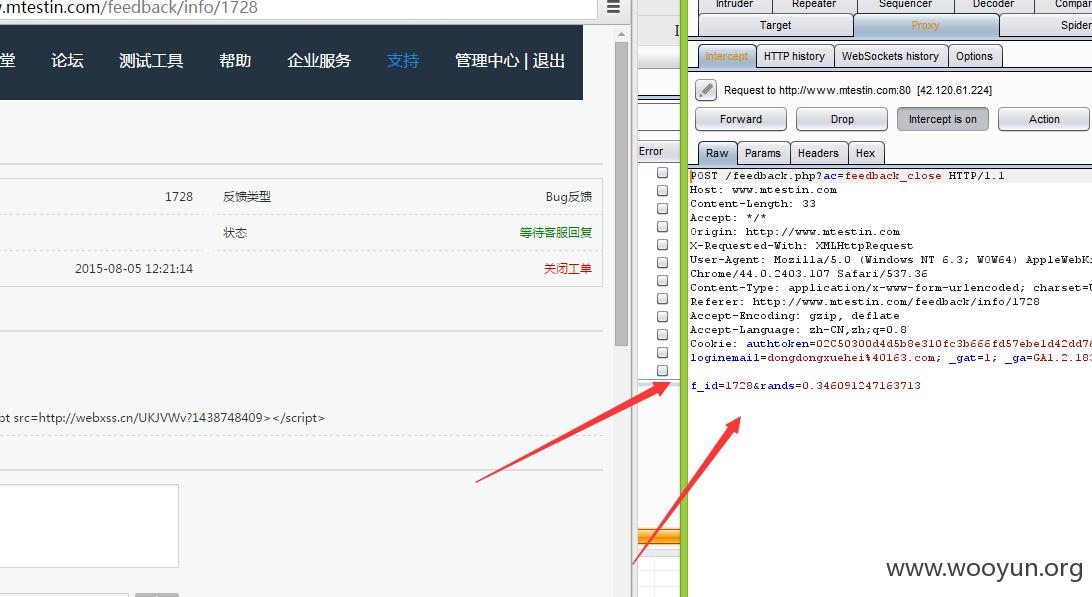Tick the third checkbox under the Error column
1092x597 pixels.
tap(662, 208)
